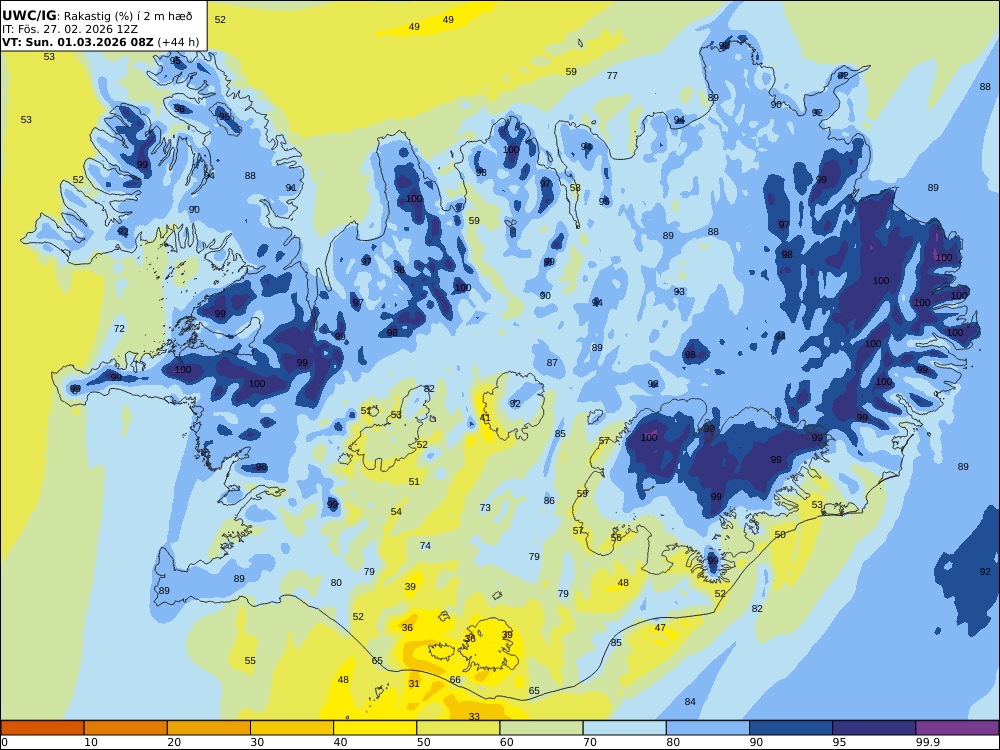Image resolution: width=1000 pixels, height=750 pixels.
Task: Click the humidity value '91' on the map
Action: (x=291, y=188)
